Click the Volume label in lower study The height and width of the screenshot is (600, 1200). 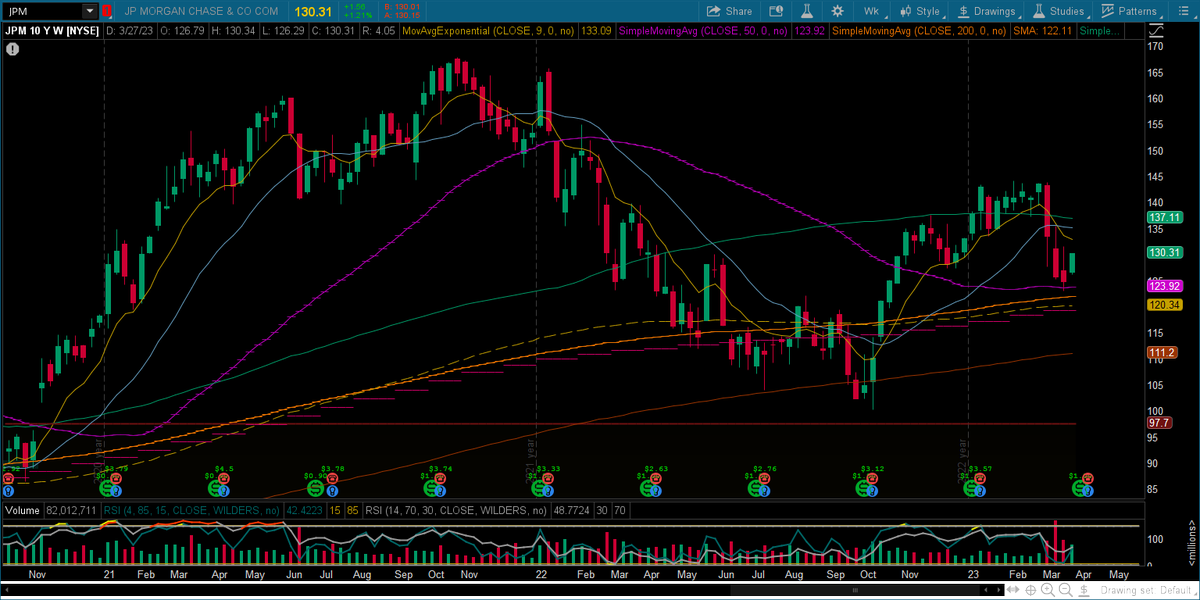pyautogui.click(x=22, y=511)
